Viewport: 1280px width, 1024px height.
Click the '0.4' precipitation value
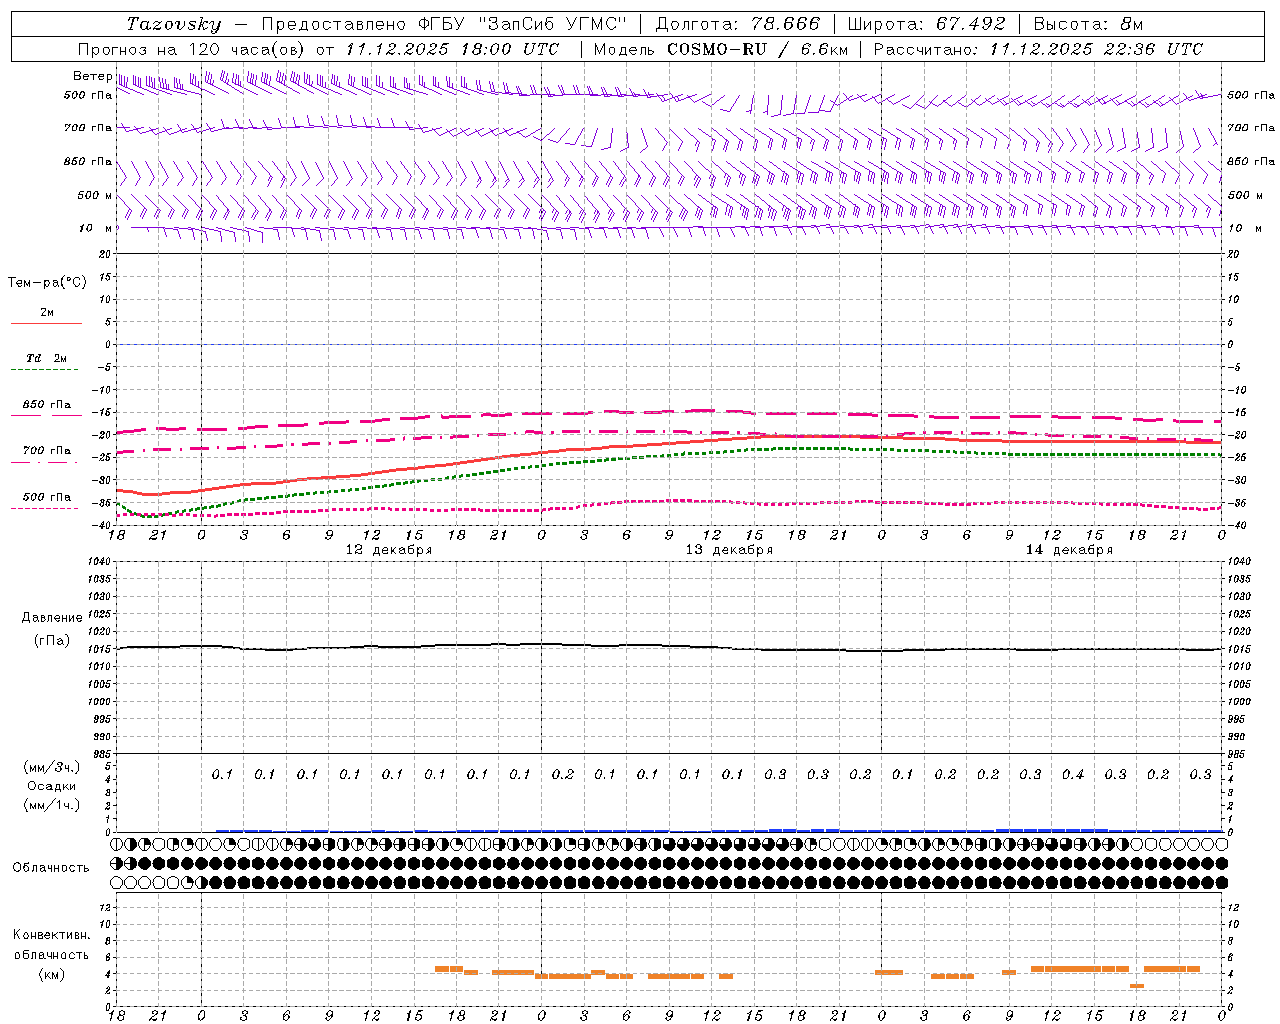(1073, 775)
